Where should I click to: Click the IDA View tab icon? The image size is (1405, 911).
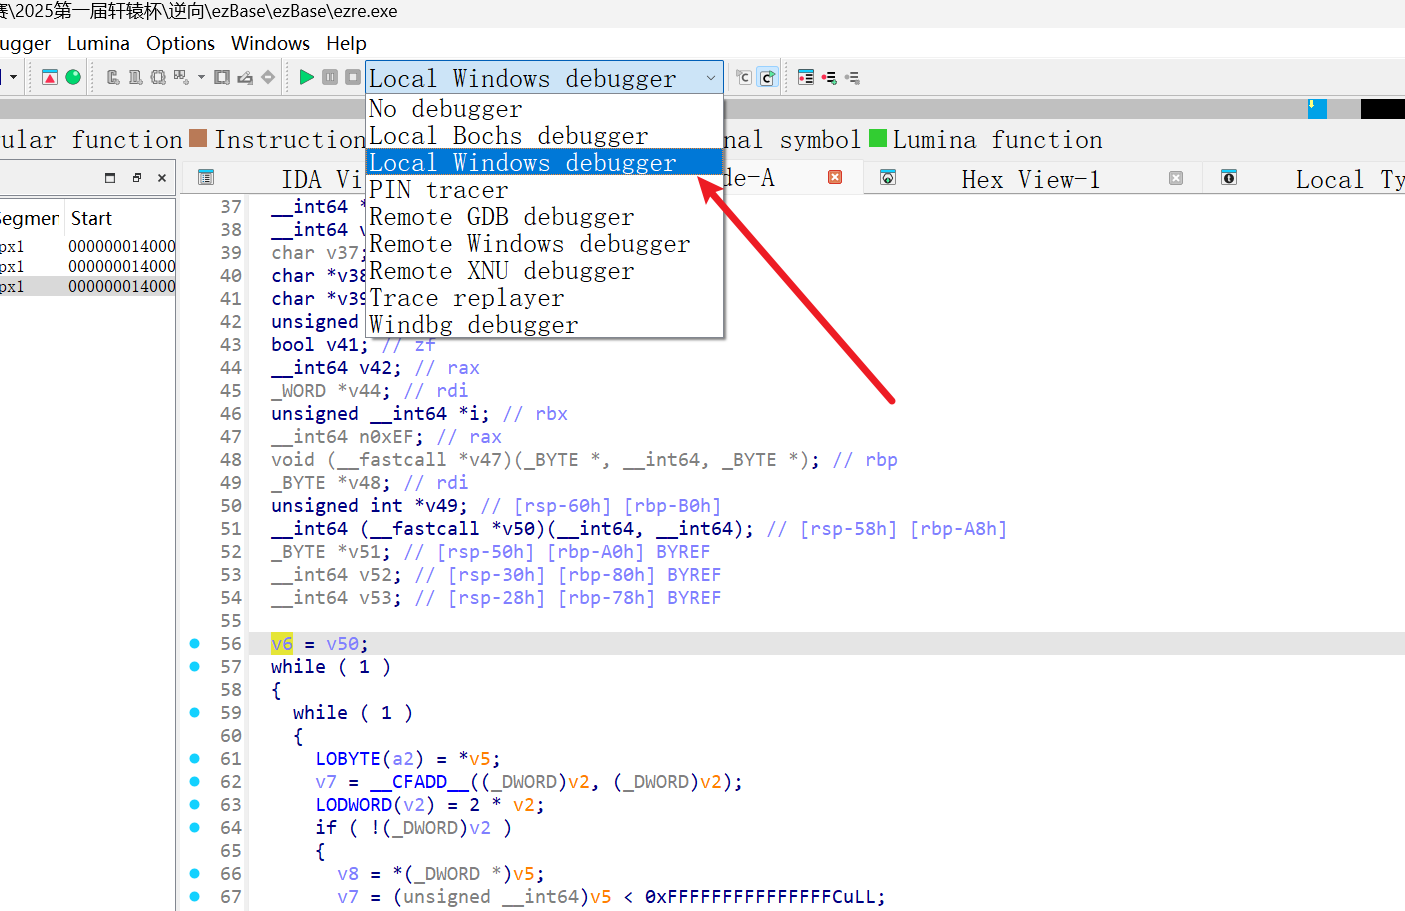[x=206, y=178]
